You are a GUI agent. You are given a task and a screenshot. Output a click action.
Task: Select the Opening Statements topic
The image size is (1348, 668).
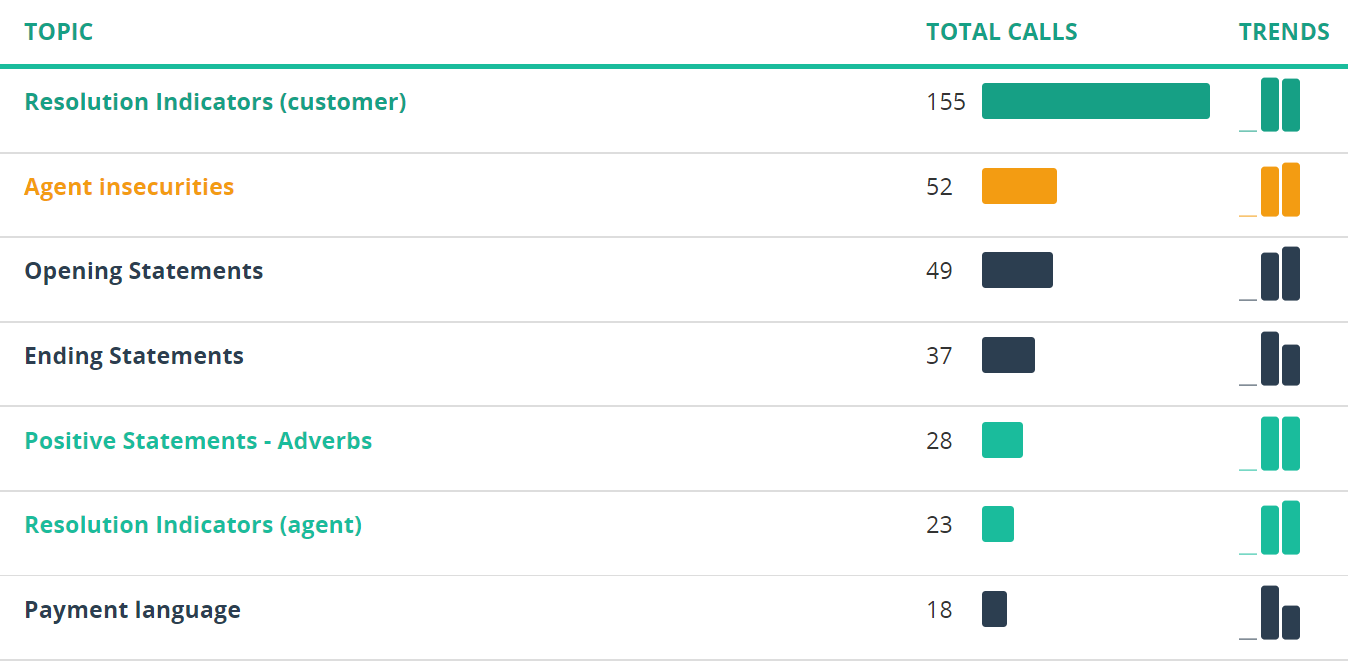point(144,271)
